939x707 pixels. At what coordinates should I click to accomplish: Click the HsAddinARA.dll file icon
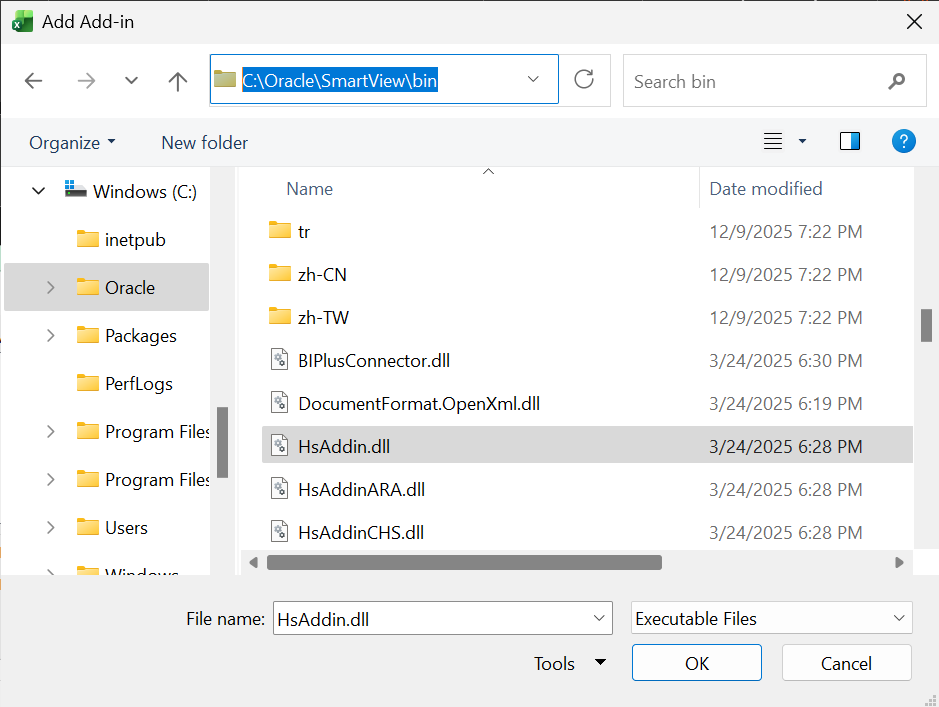click(280, 489)
